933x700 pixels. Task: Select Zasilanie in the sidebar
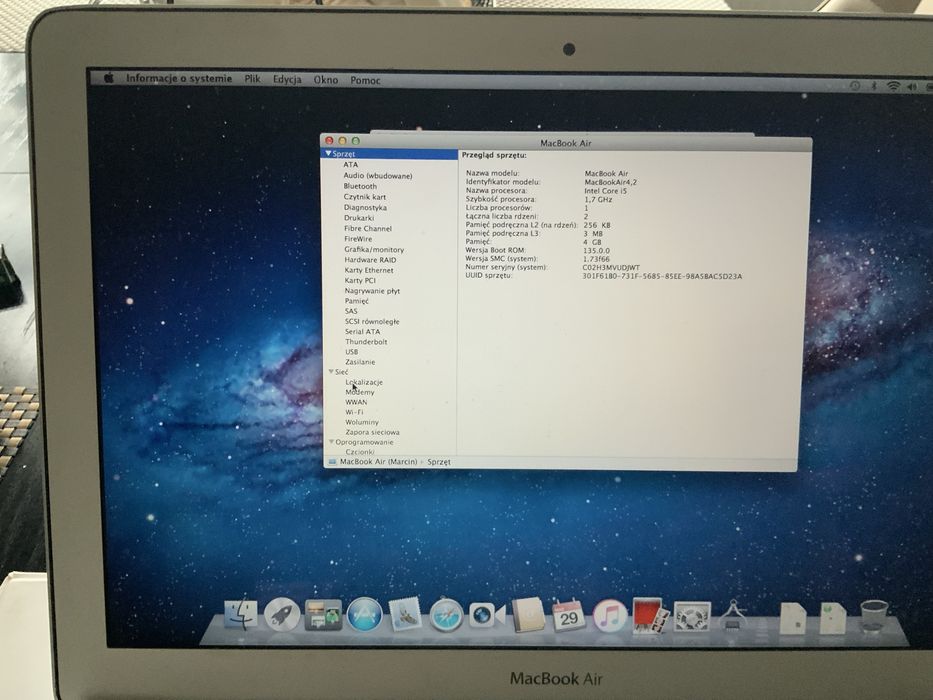360,361
